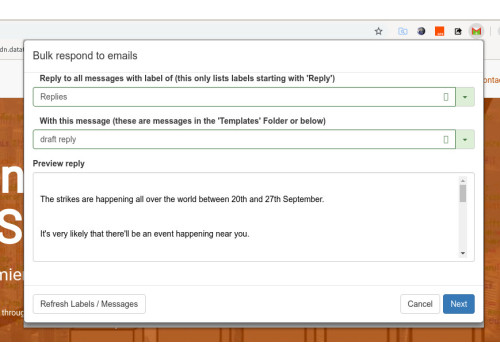Click 'event happening near you' preview line
Viewport: 500px width, 360px height.
(145, 234)
